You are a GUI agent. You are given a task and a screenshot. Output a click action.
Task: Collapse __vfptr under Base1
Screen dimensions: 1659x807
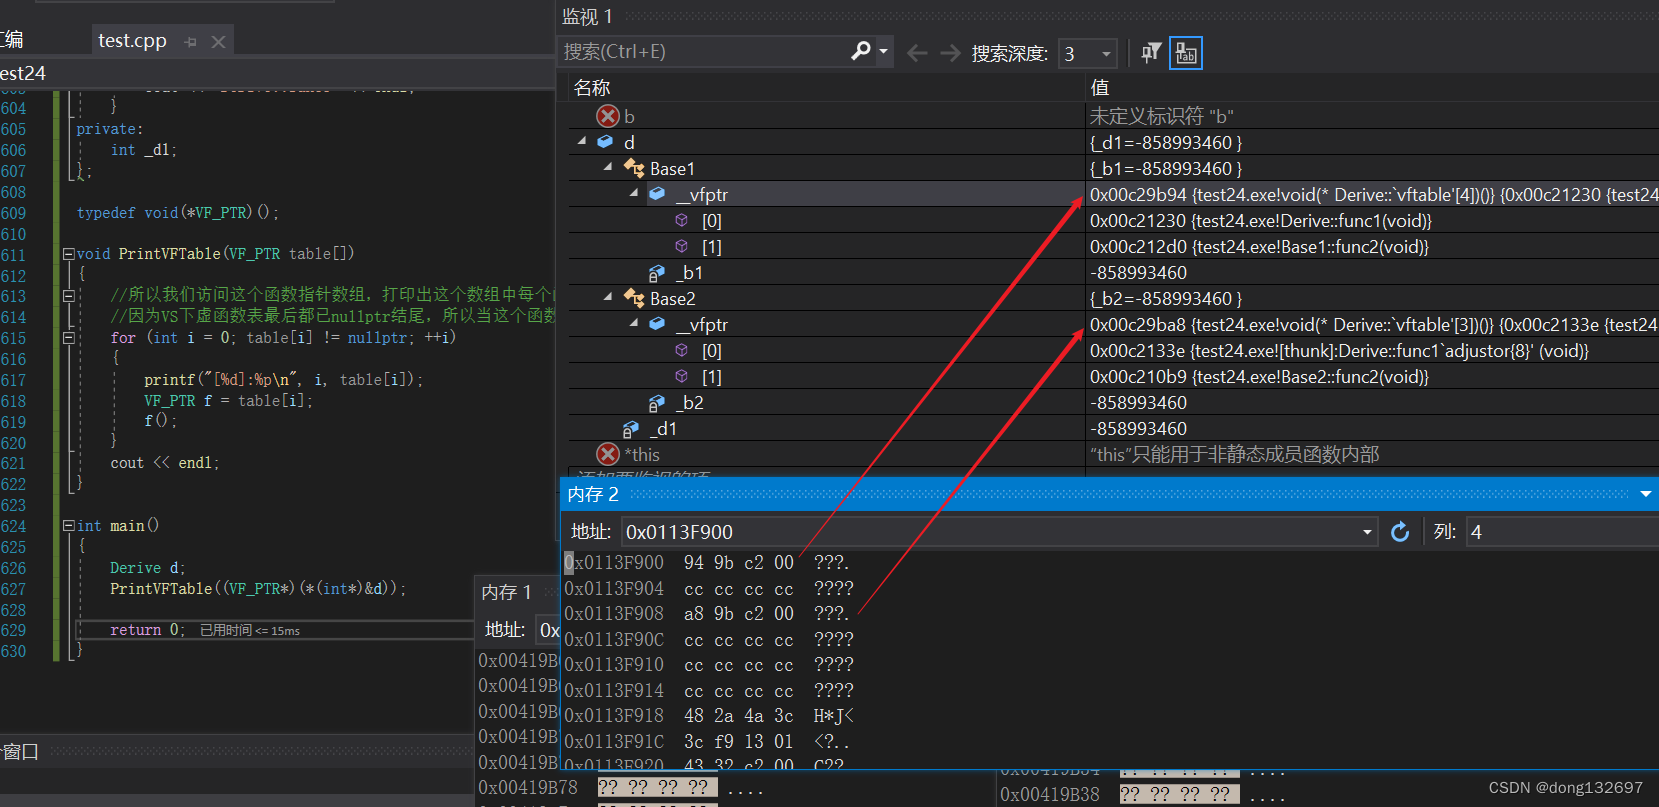(634, 194)
